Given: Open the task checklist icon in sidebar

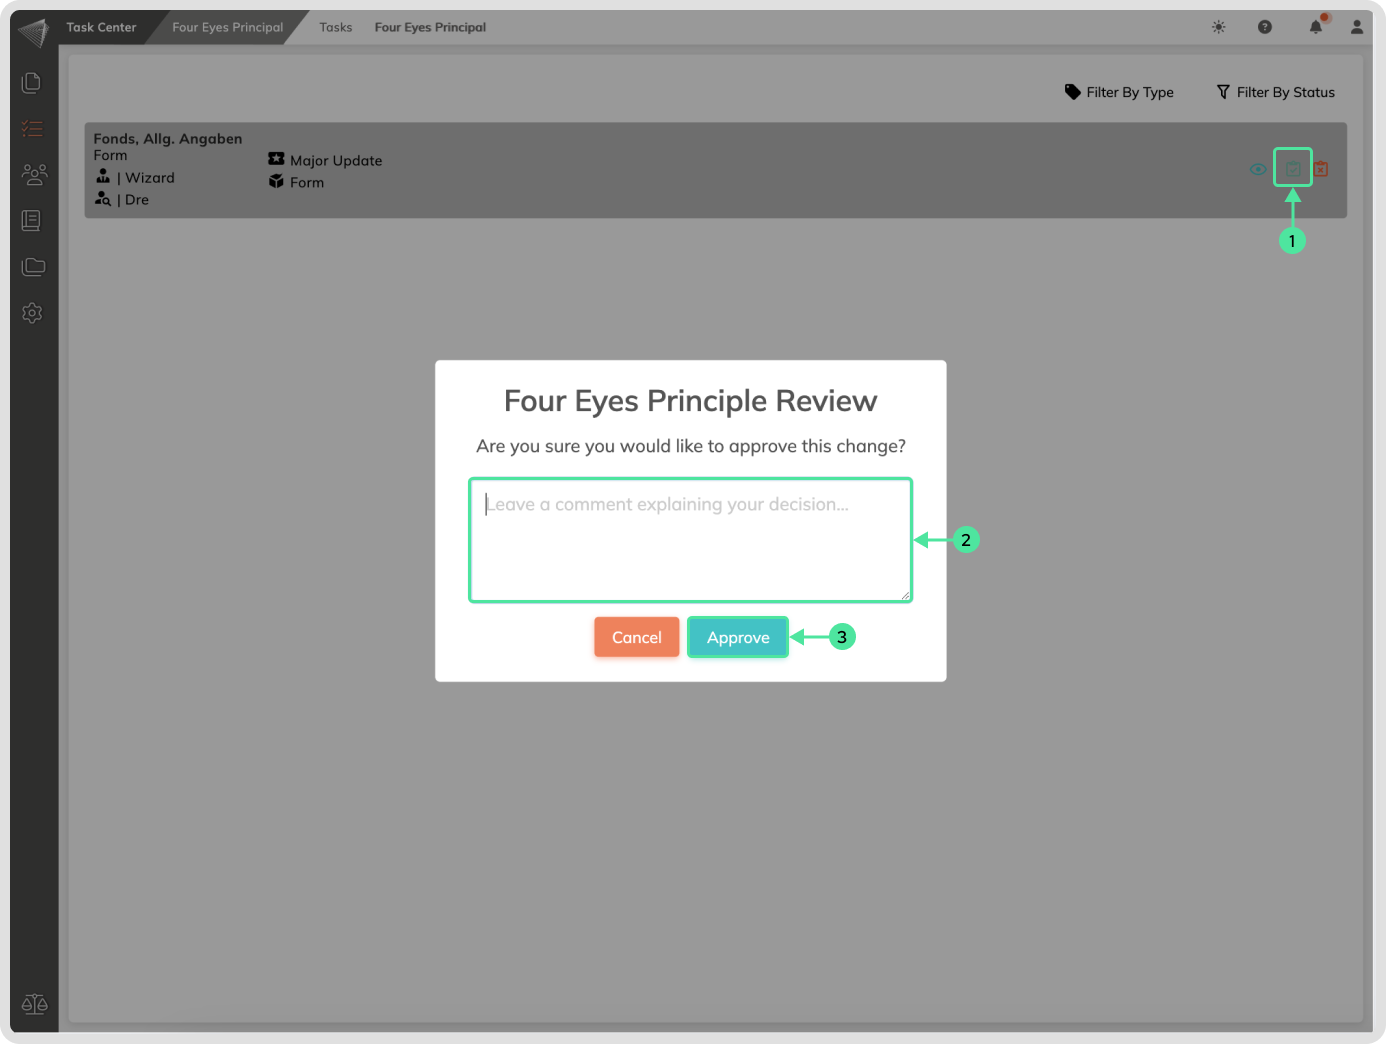Looking at the screenshot, I should tap(32, 128).
